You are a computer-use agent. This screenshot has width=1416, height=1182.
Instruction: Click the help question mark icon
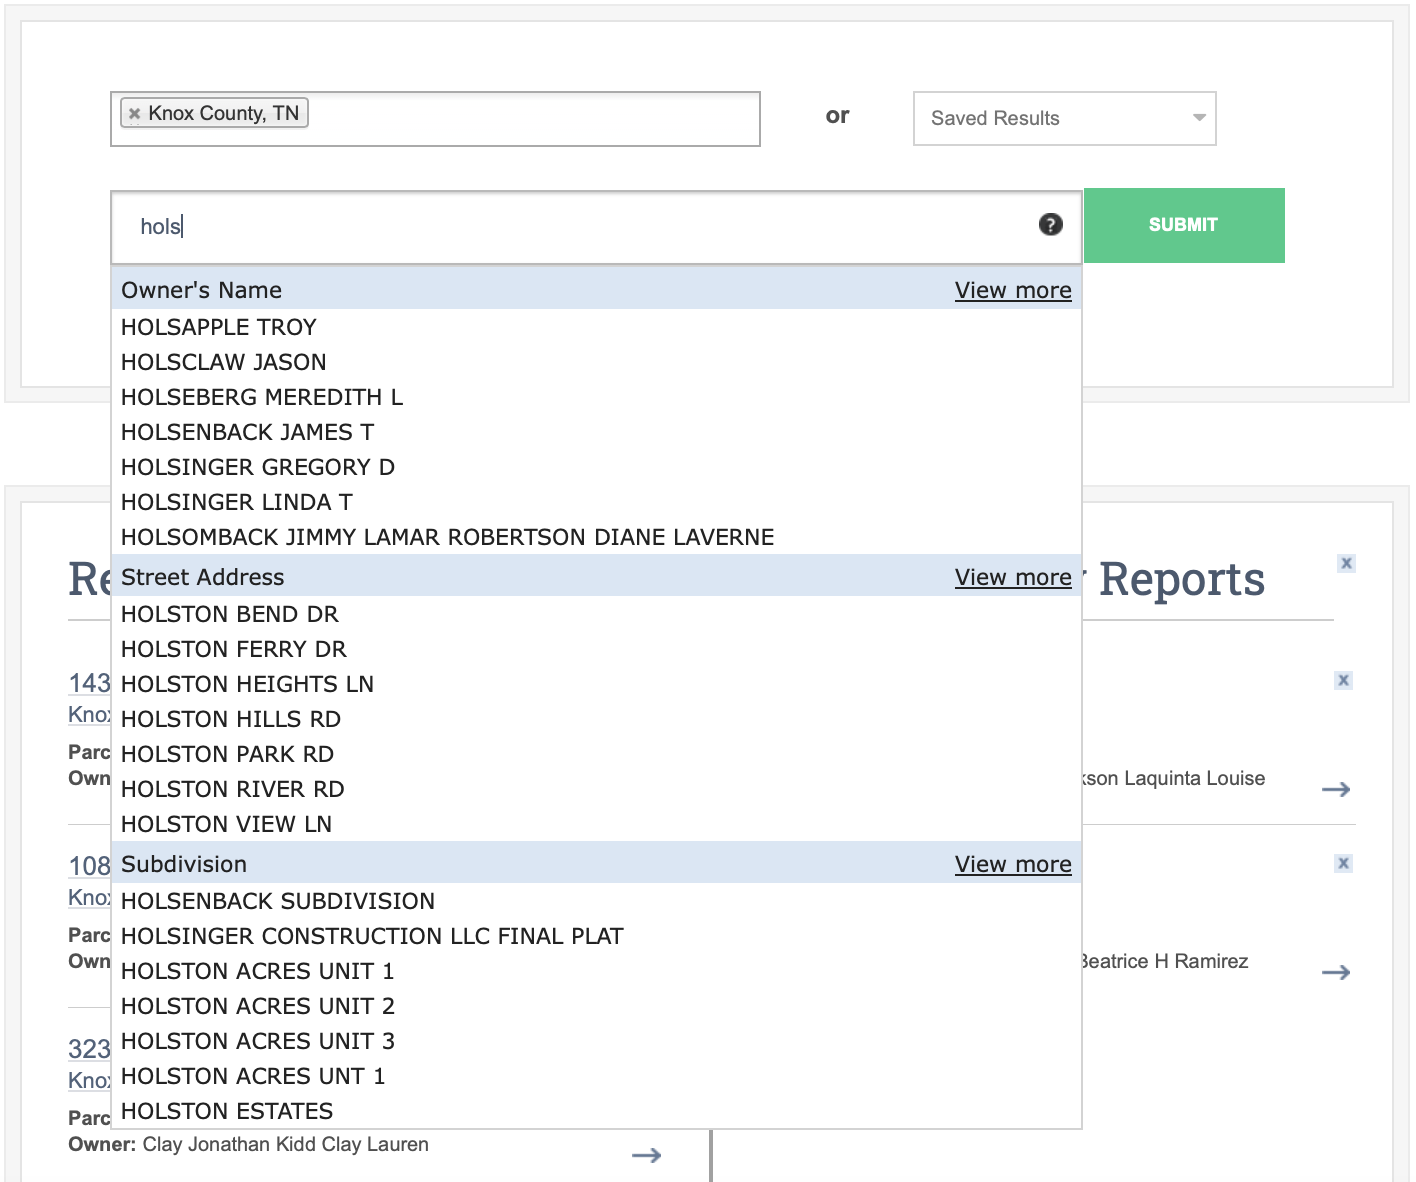pos(1050,225)
